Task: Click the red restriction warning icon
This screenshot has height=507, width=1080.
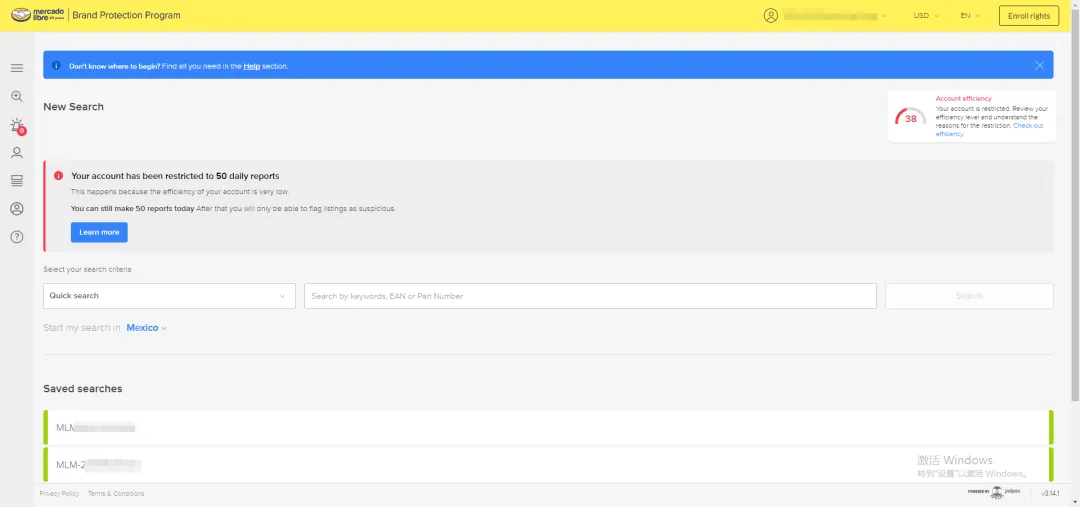Action: (59, 176)
